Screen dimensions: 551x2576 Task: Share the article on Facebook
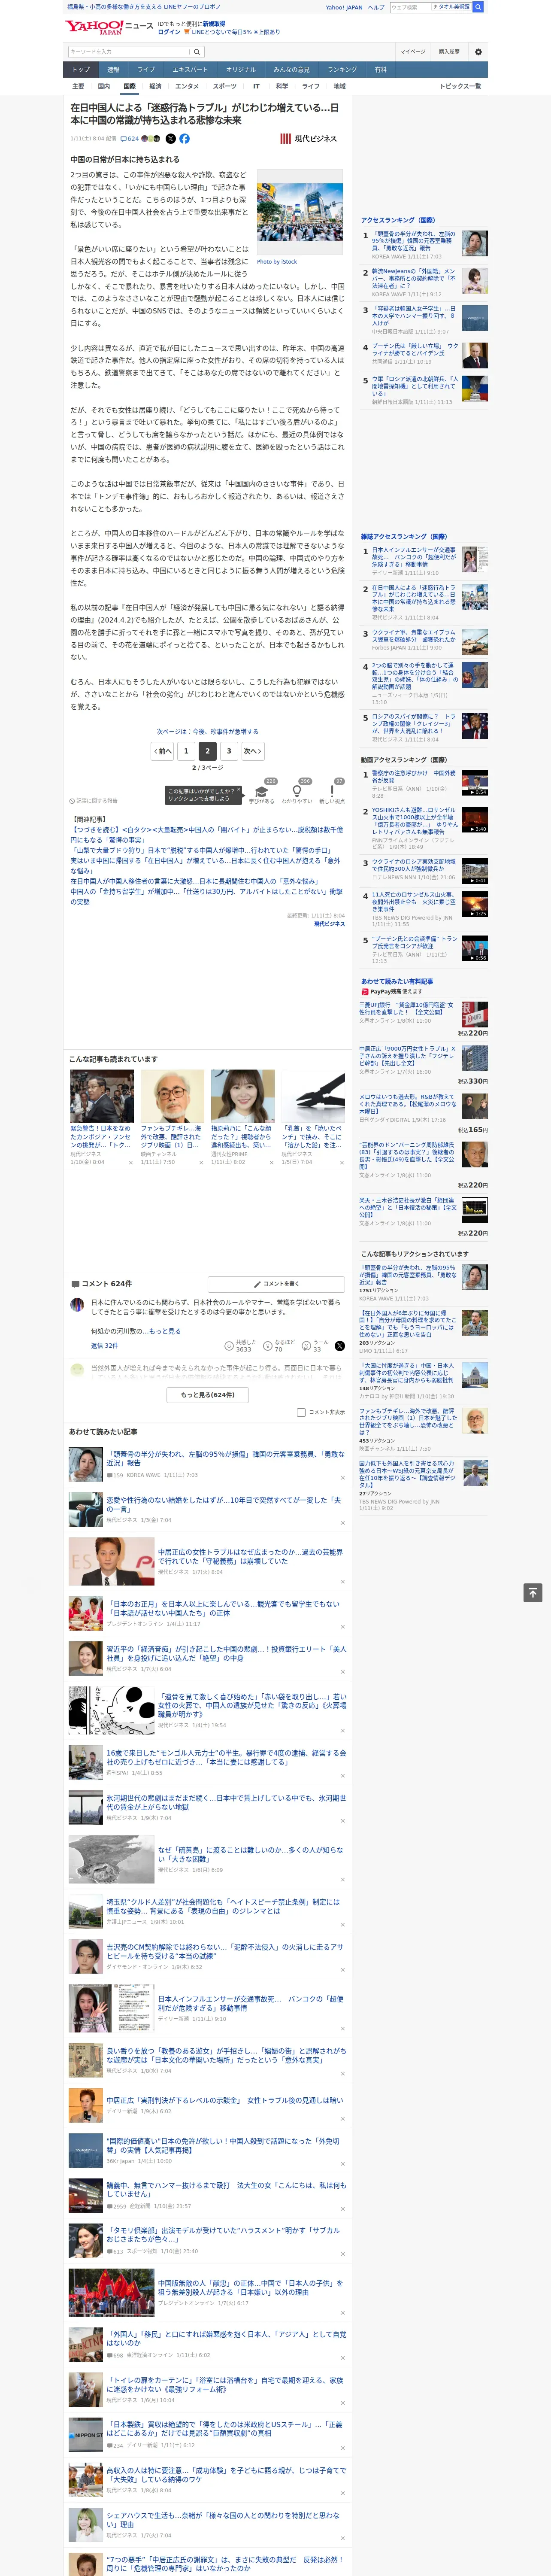(185, 139)
